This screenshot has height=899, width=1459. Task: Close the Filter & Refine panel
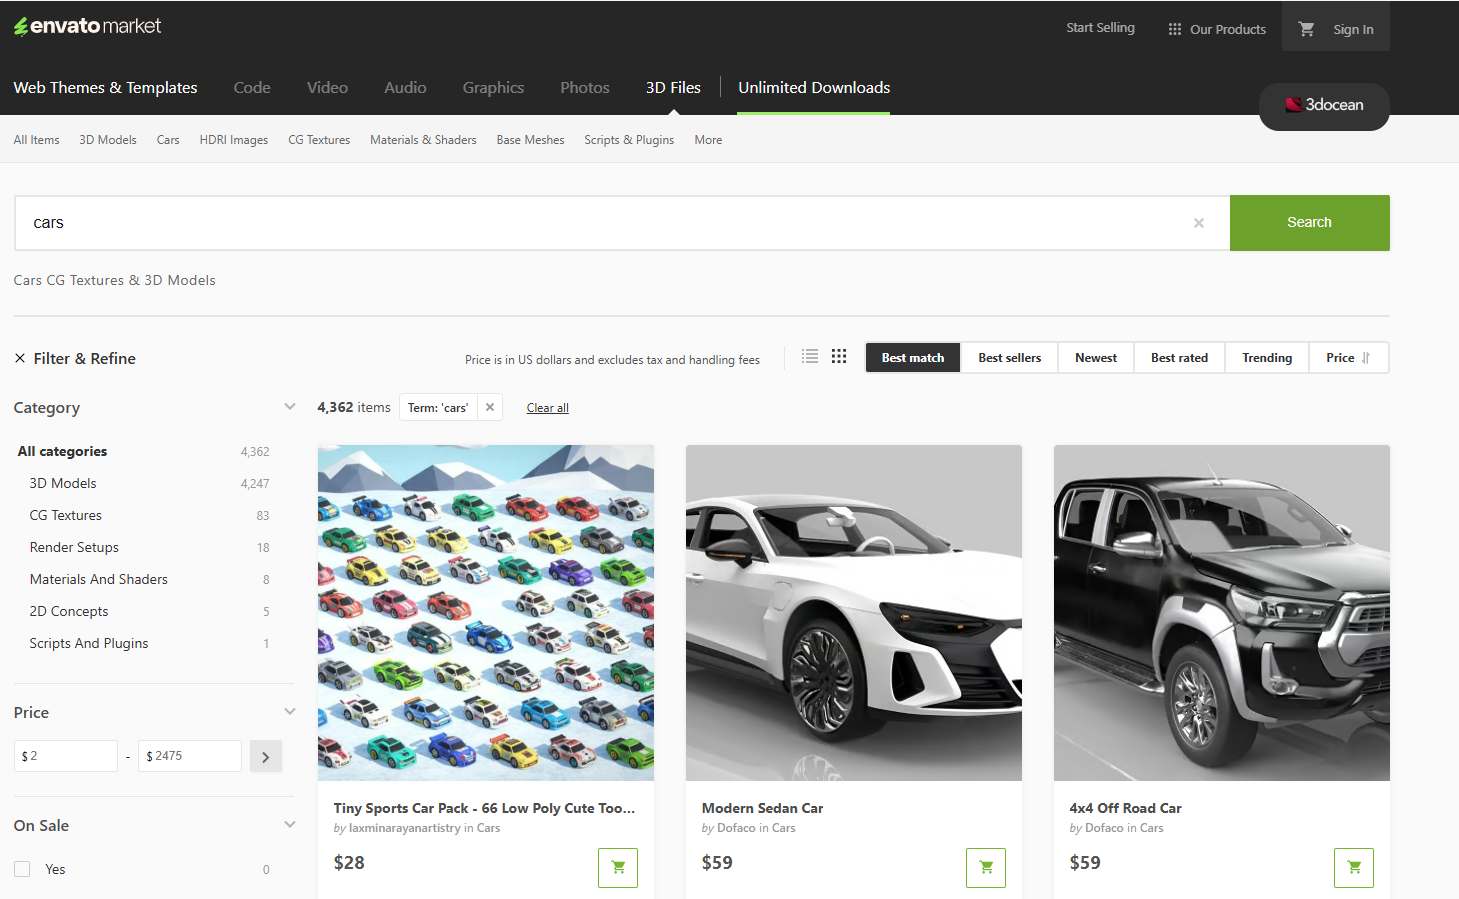pos(20,358)
